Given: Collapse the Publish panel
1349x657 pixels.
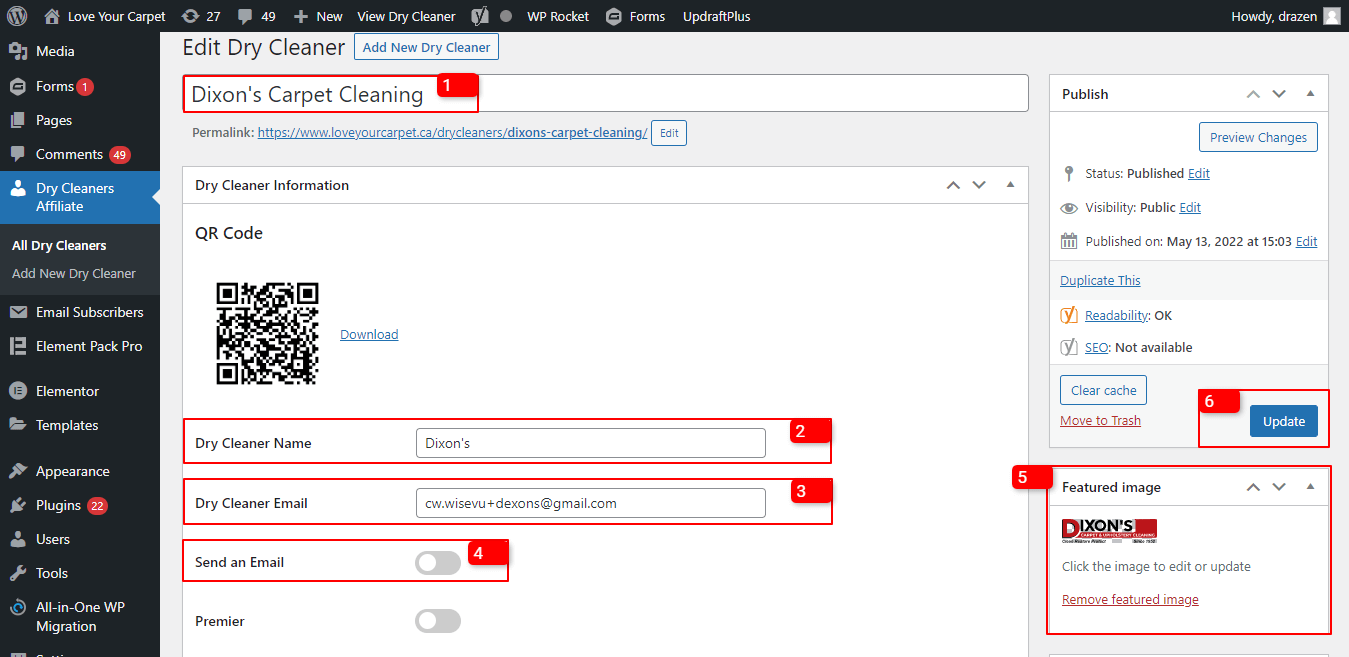Looking at the screenshot, I should [1310, 94].
